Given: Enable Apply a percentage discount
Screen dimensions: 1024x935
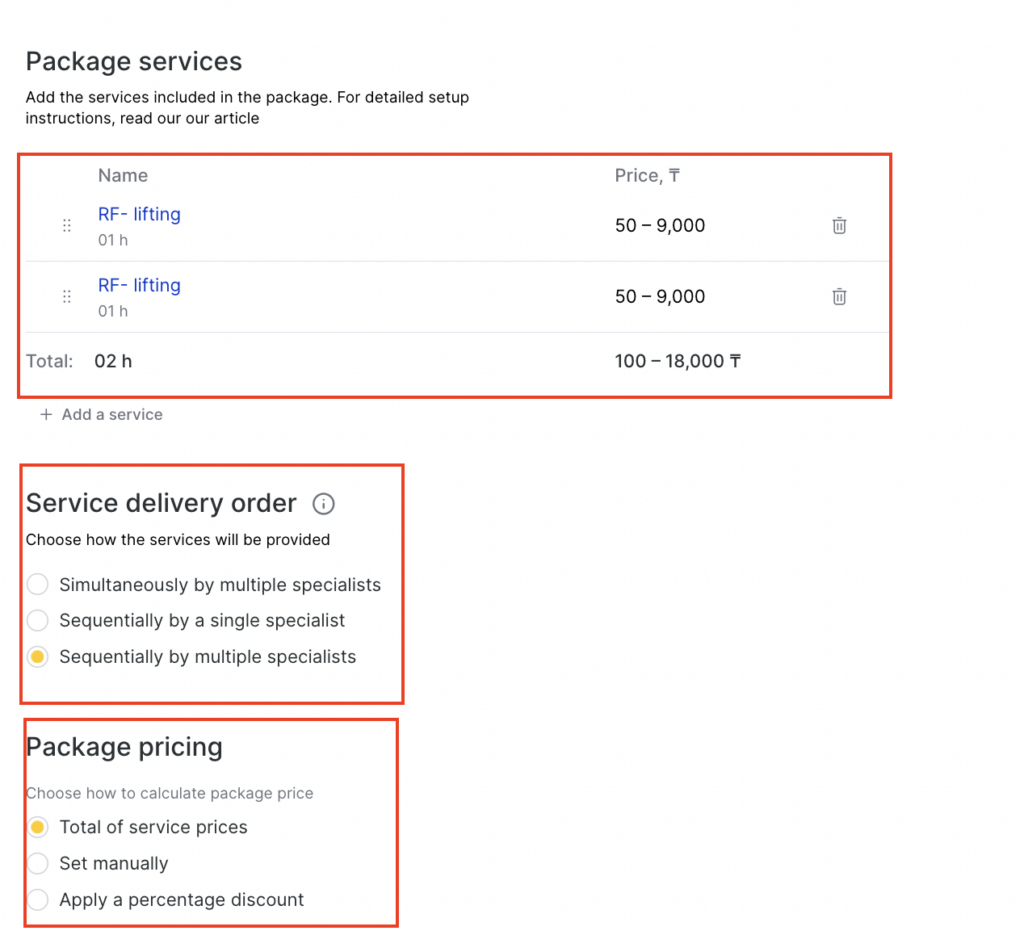Looking at the screenshot, I should [x=38, y=899].
